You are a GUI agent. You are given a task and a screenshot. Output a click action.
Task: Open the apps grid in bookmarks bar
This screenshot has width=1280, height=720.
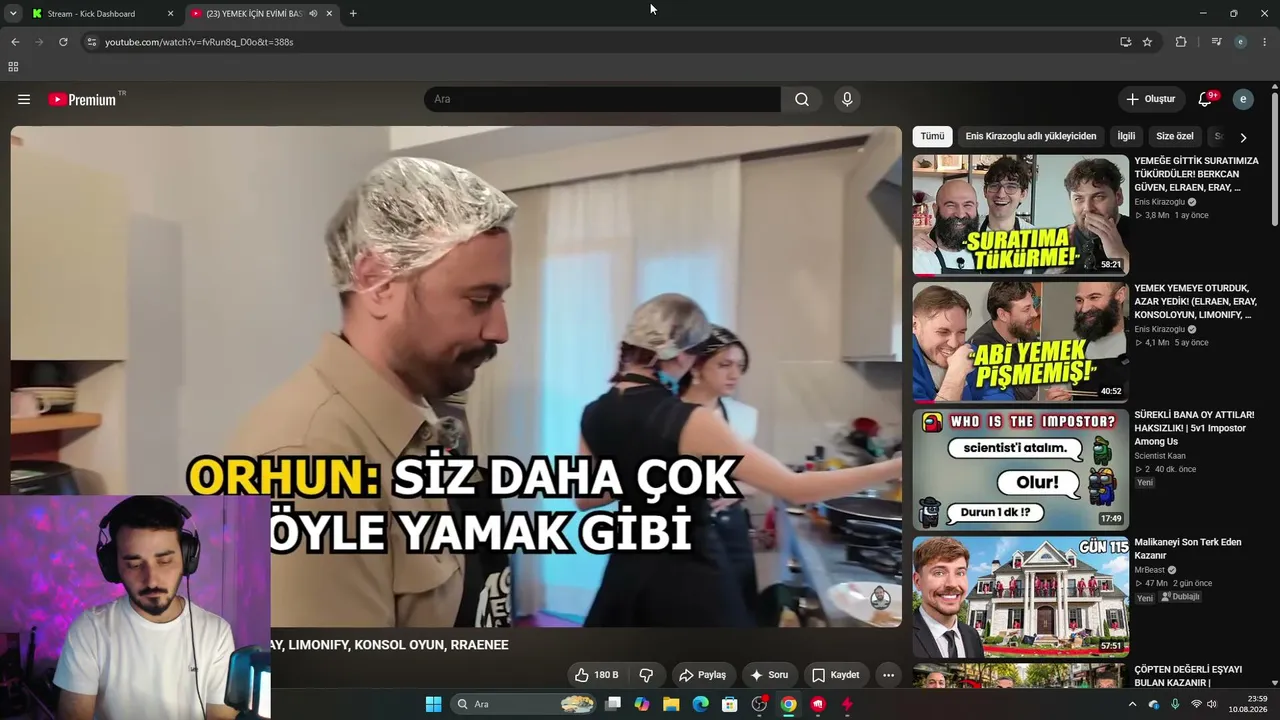tap(13, 67)
